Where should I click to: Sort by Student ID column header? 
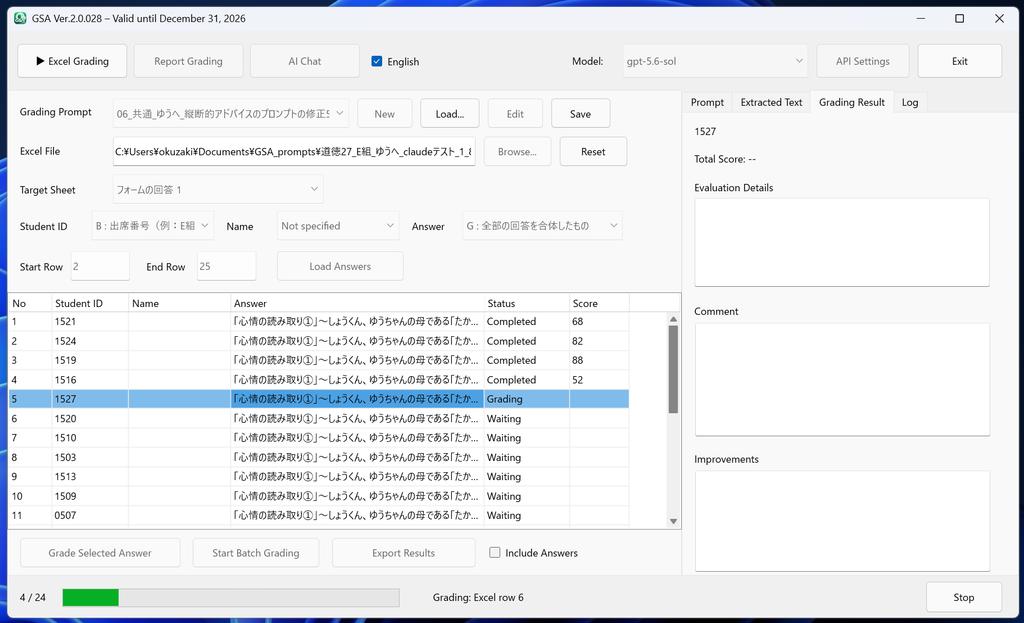[89, 304]
